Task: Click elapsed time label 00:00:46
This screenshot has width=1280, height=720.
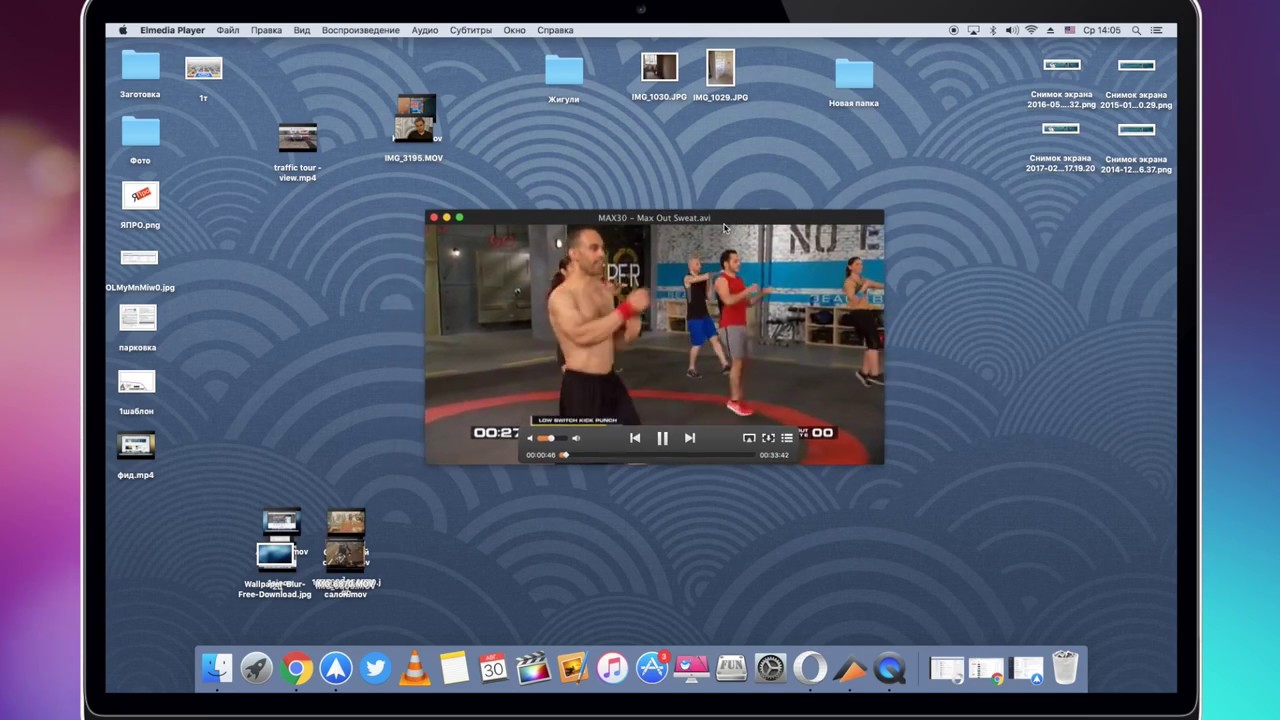Action: point(541,455)
